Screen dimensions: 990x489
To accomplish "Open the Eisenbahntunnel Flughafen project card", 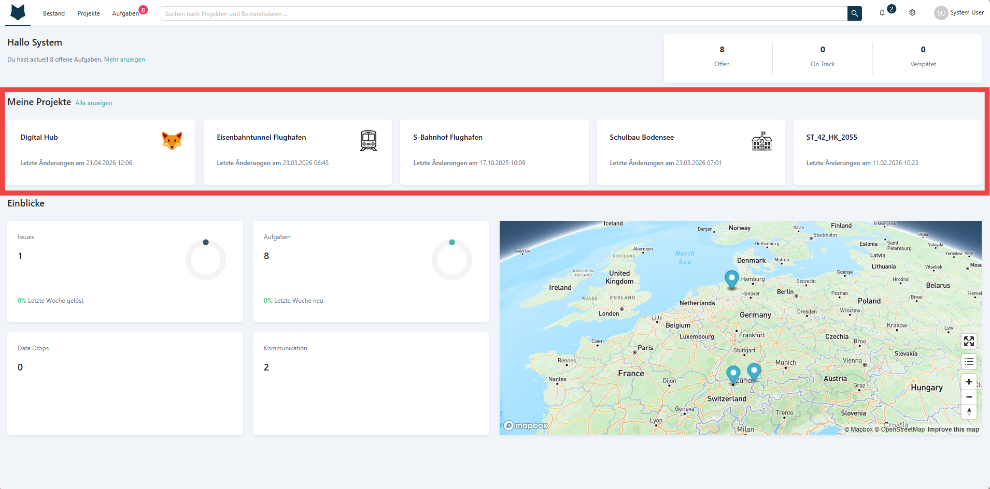I will point(297,152).
